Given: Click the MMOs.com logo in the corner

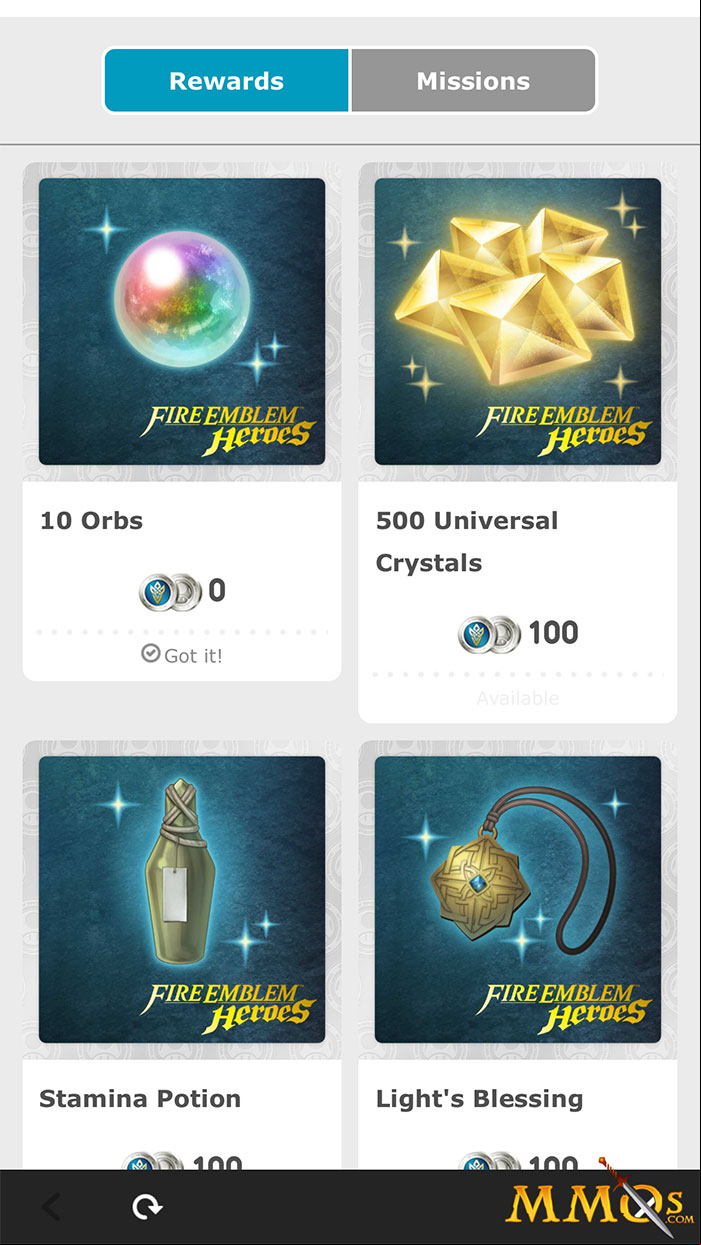Looking at the screenshot, I should pos(600,1203).
